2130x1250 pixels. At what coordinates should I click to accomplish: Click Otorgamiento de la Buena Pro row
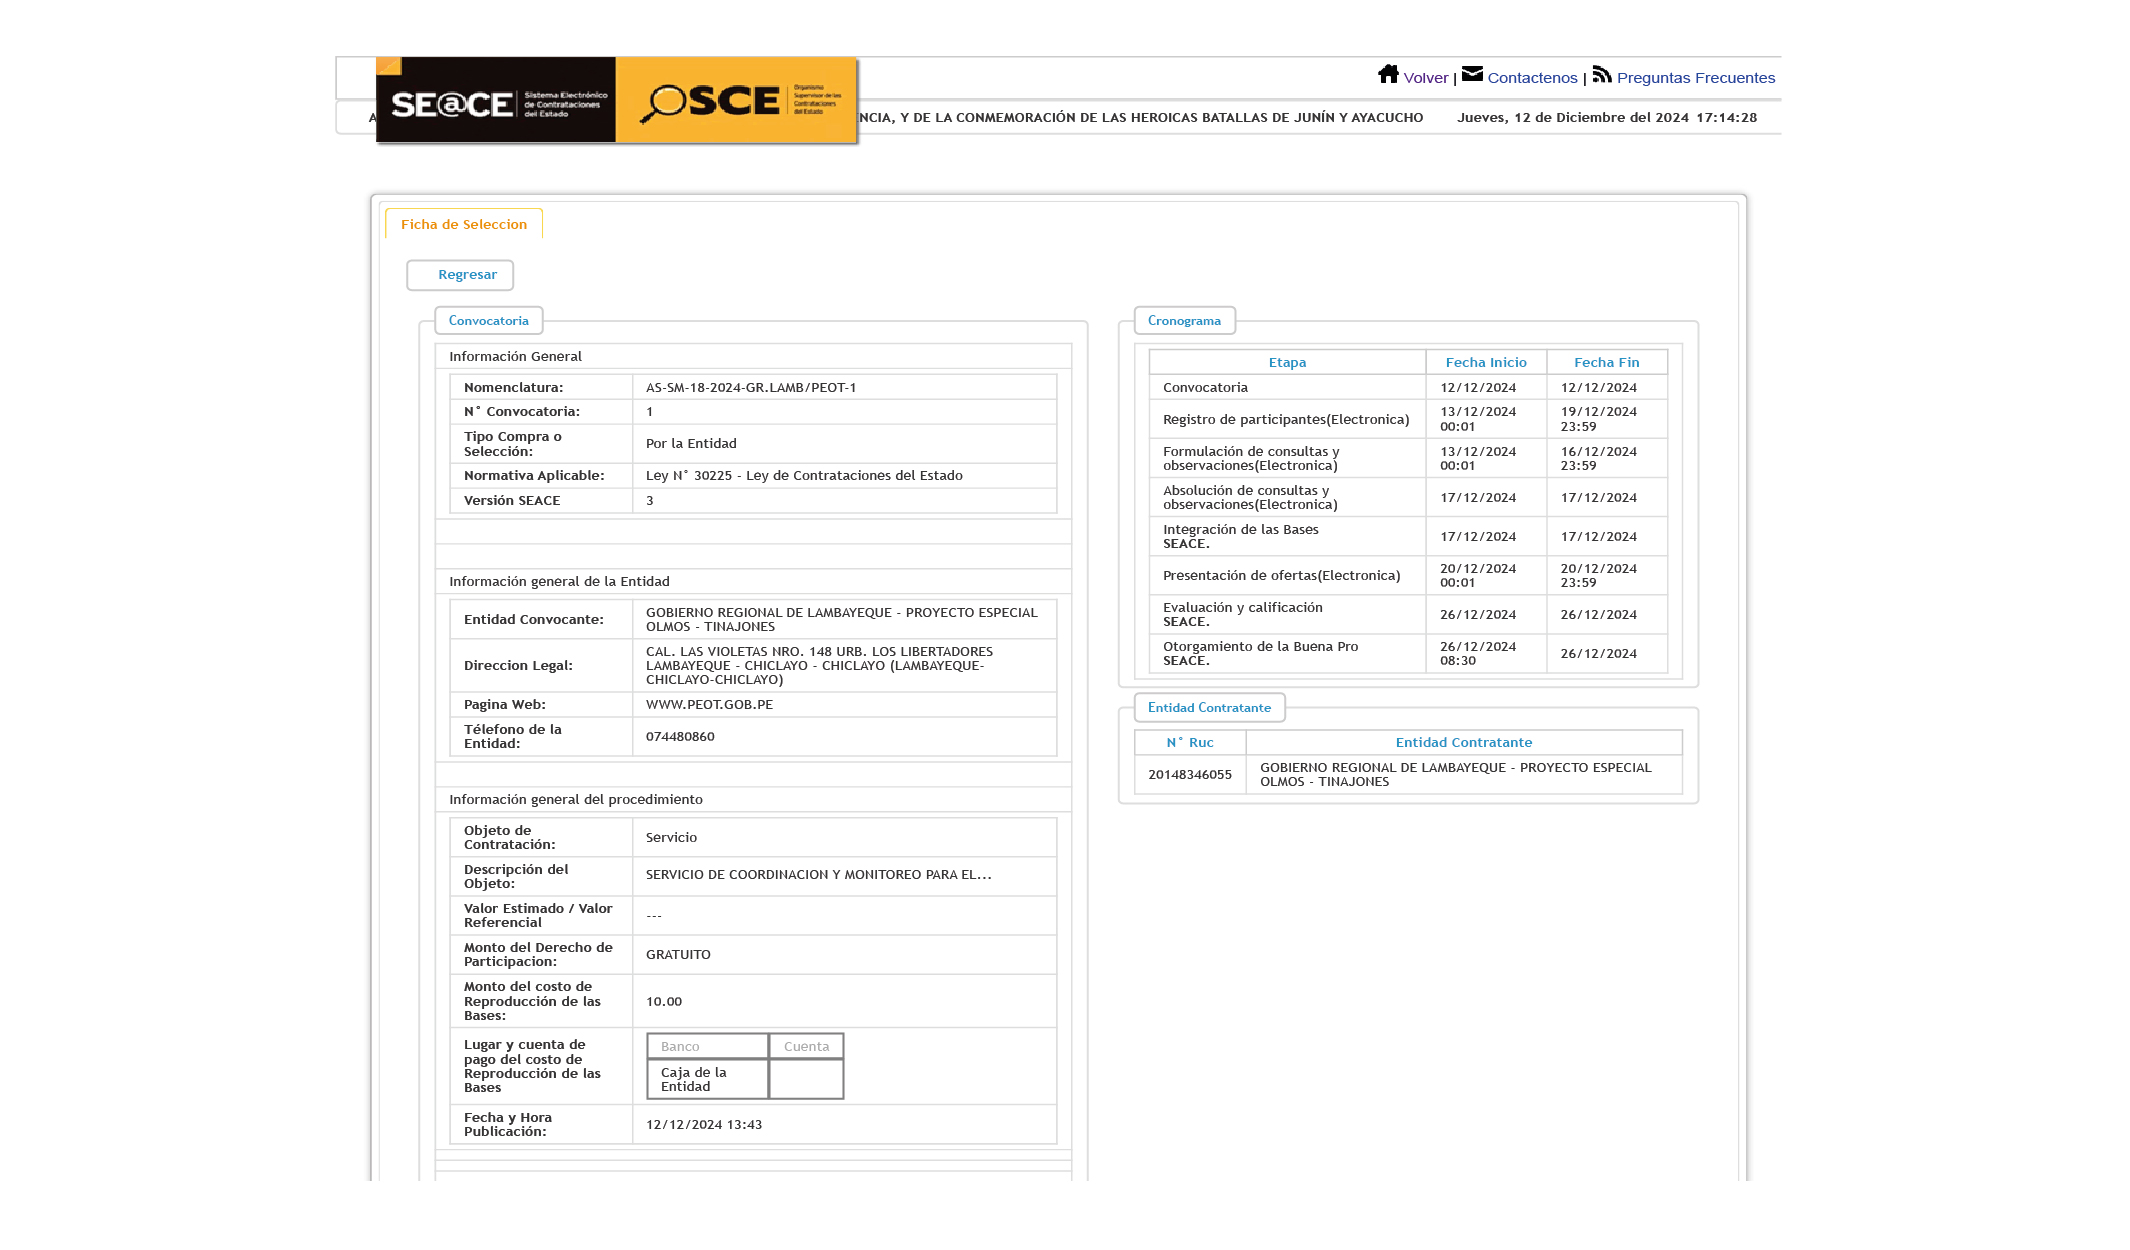1408,654
